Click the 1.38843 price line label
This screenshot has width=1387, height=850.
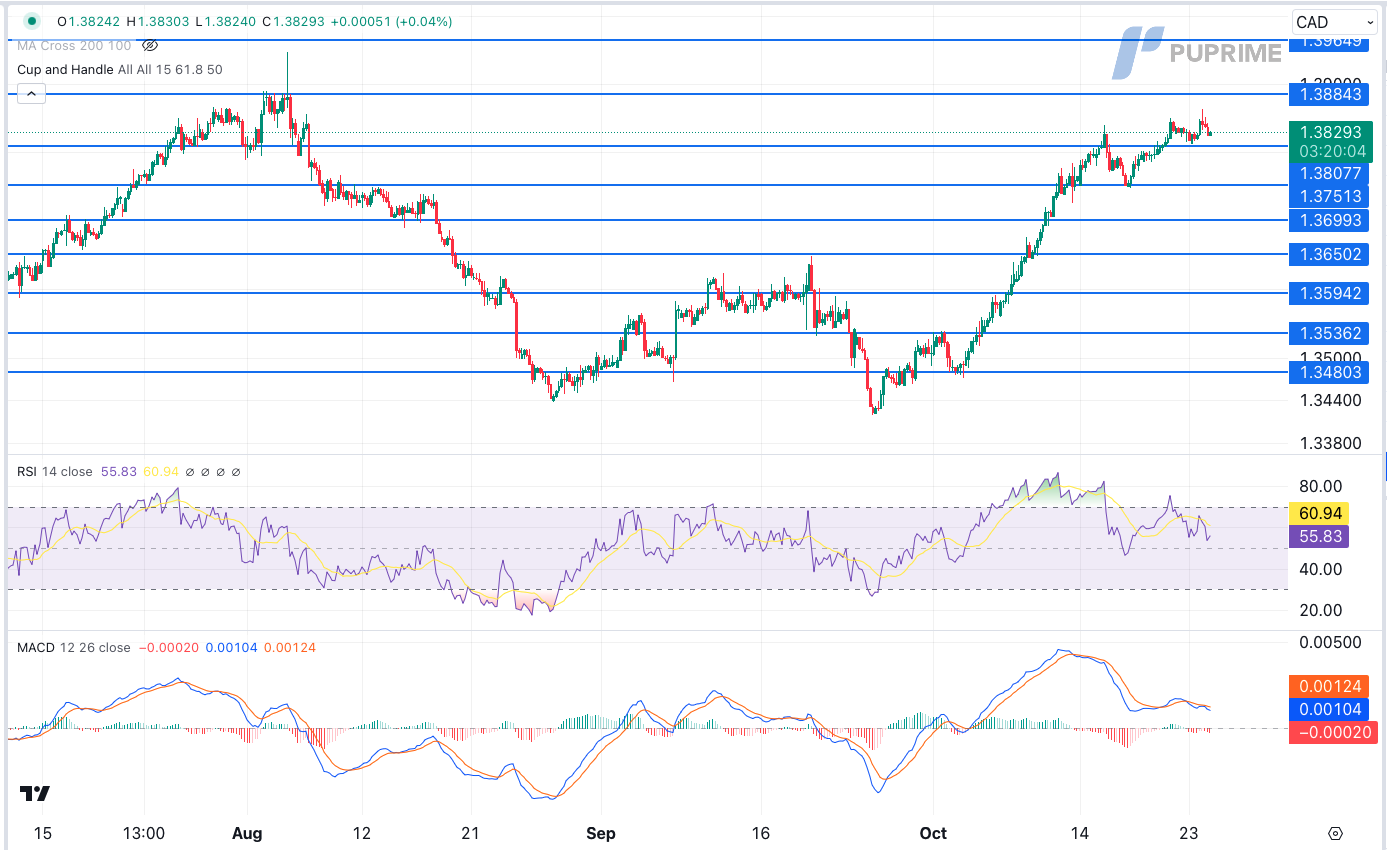pos(1328,93)
